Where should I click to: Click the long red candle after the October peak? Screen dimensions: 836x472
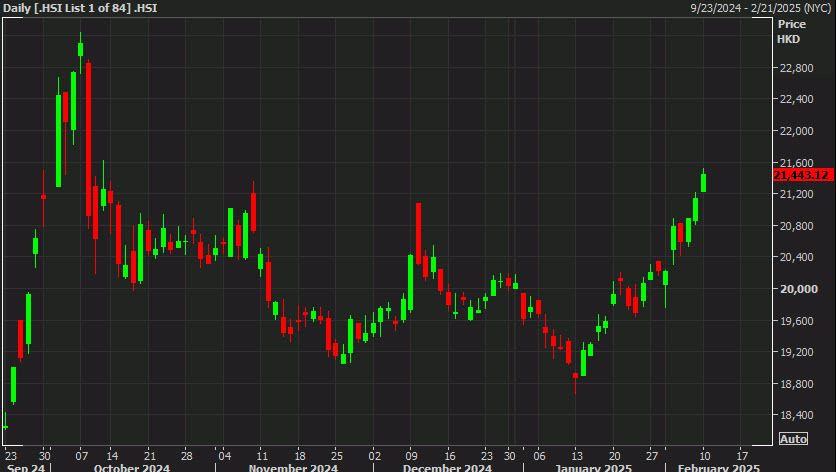[89, 140]
